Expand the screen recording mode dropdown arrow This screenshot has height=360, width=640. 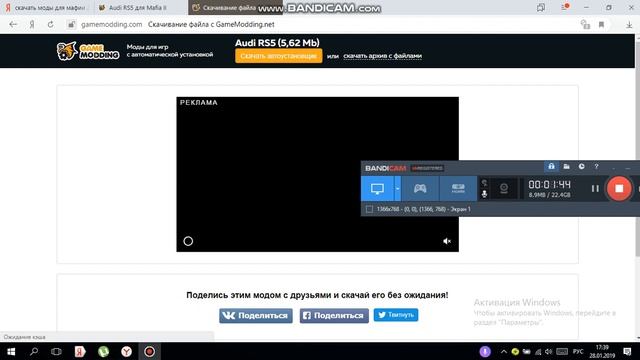(x=398, y=189)
